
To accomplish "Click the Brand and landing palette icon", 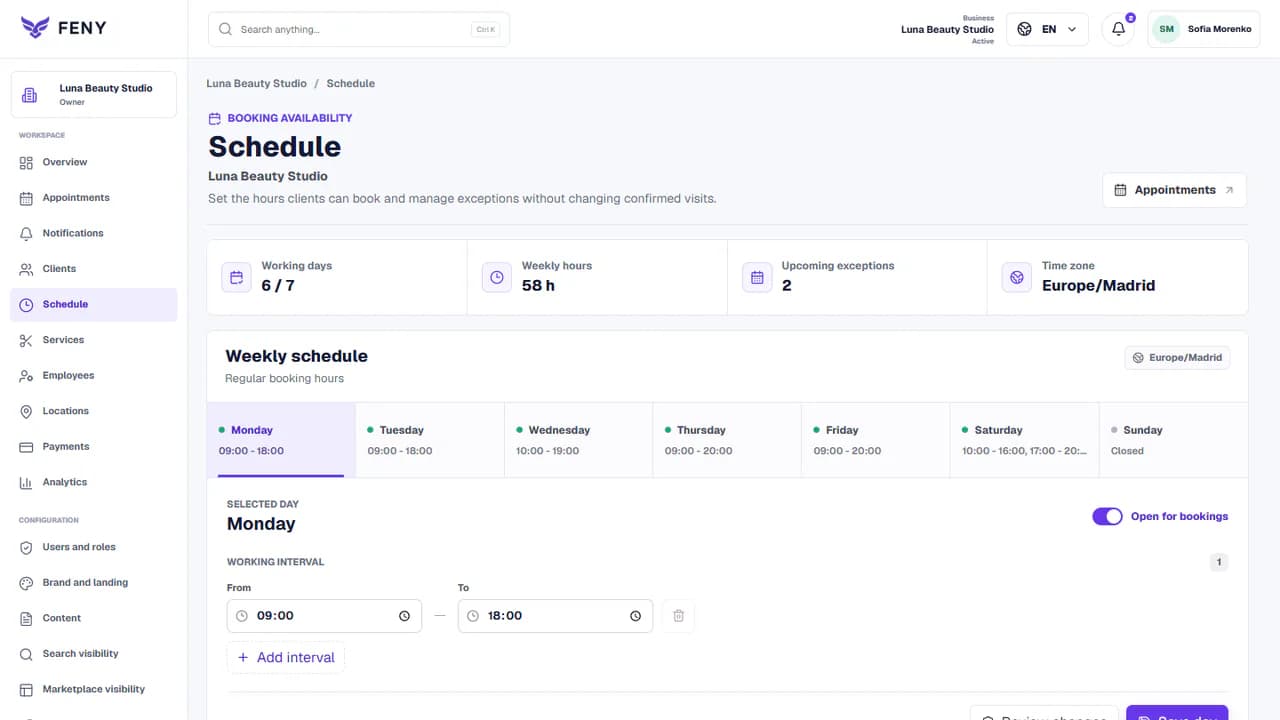I will (26, 583).
